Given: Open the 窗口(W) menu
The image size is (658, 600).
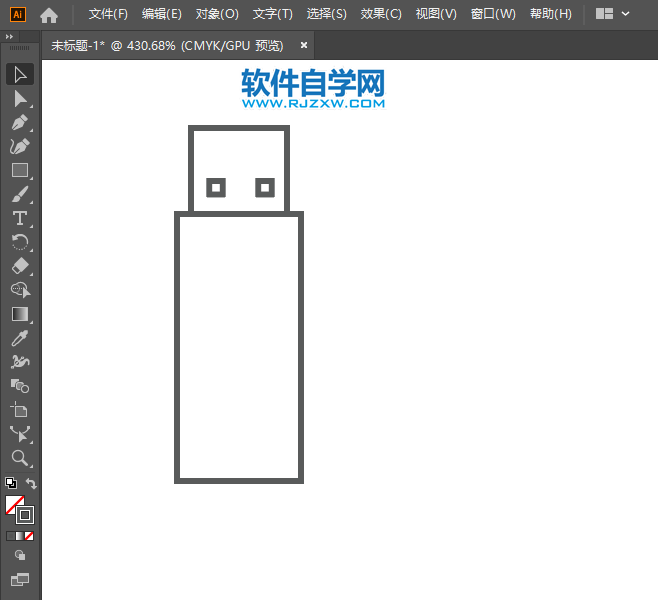Looking at the screenshot, I should click(x=493, y=14).
